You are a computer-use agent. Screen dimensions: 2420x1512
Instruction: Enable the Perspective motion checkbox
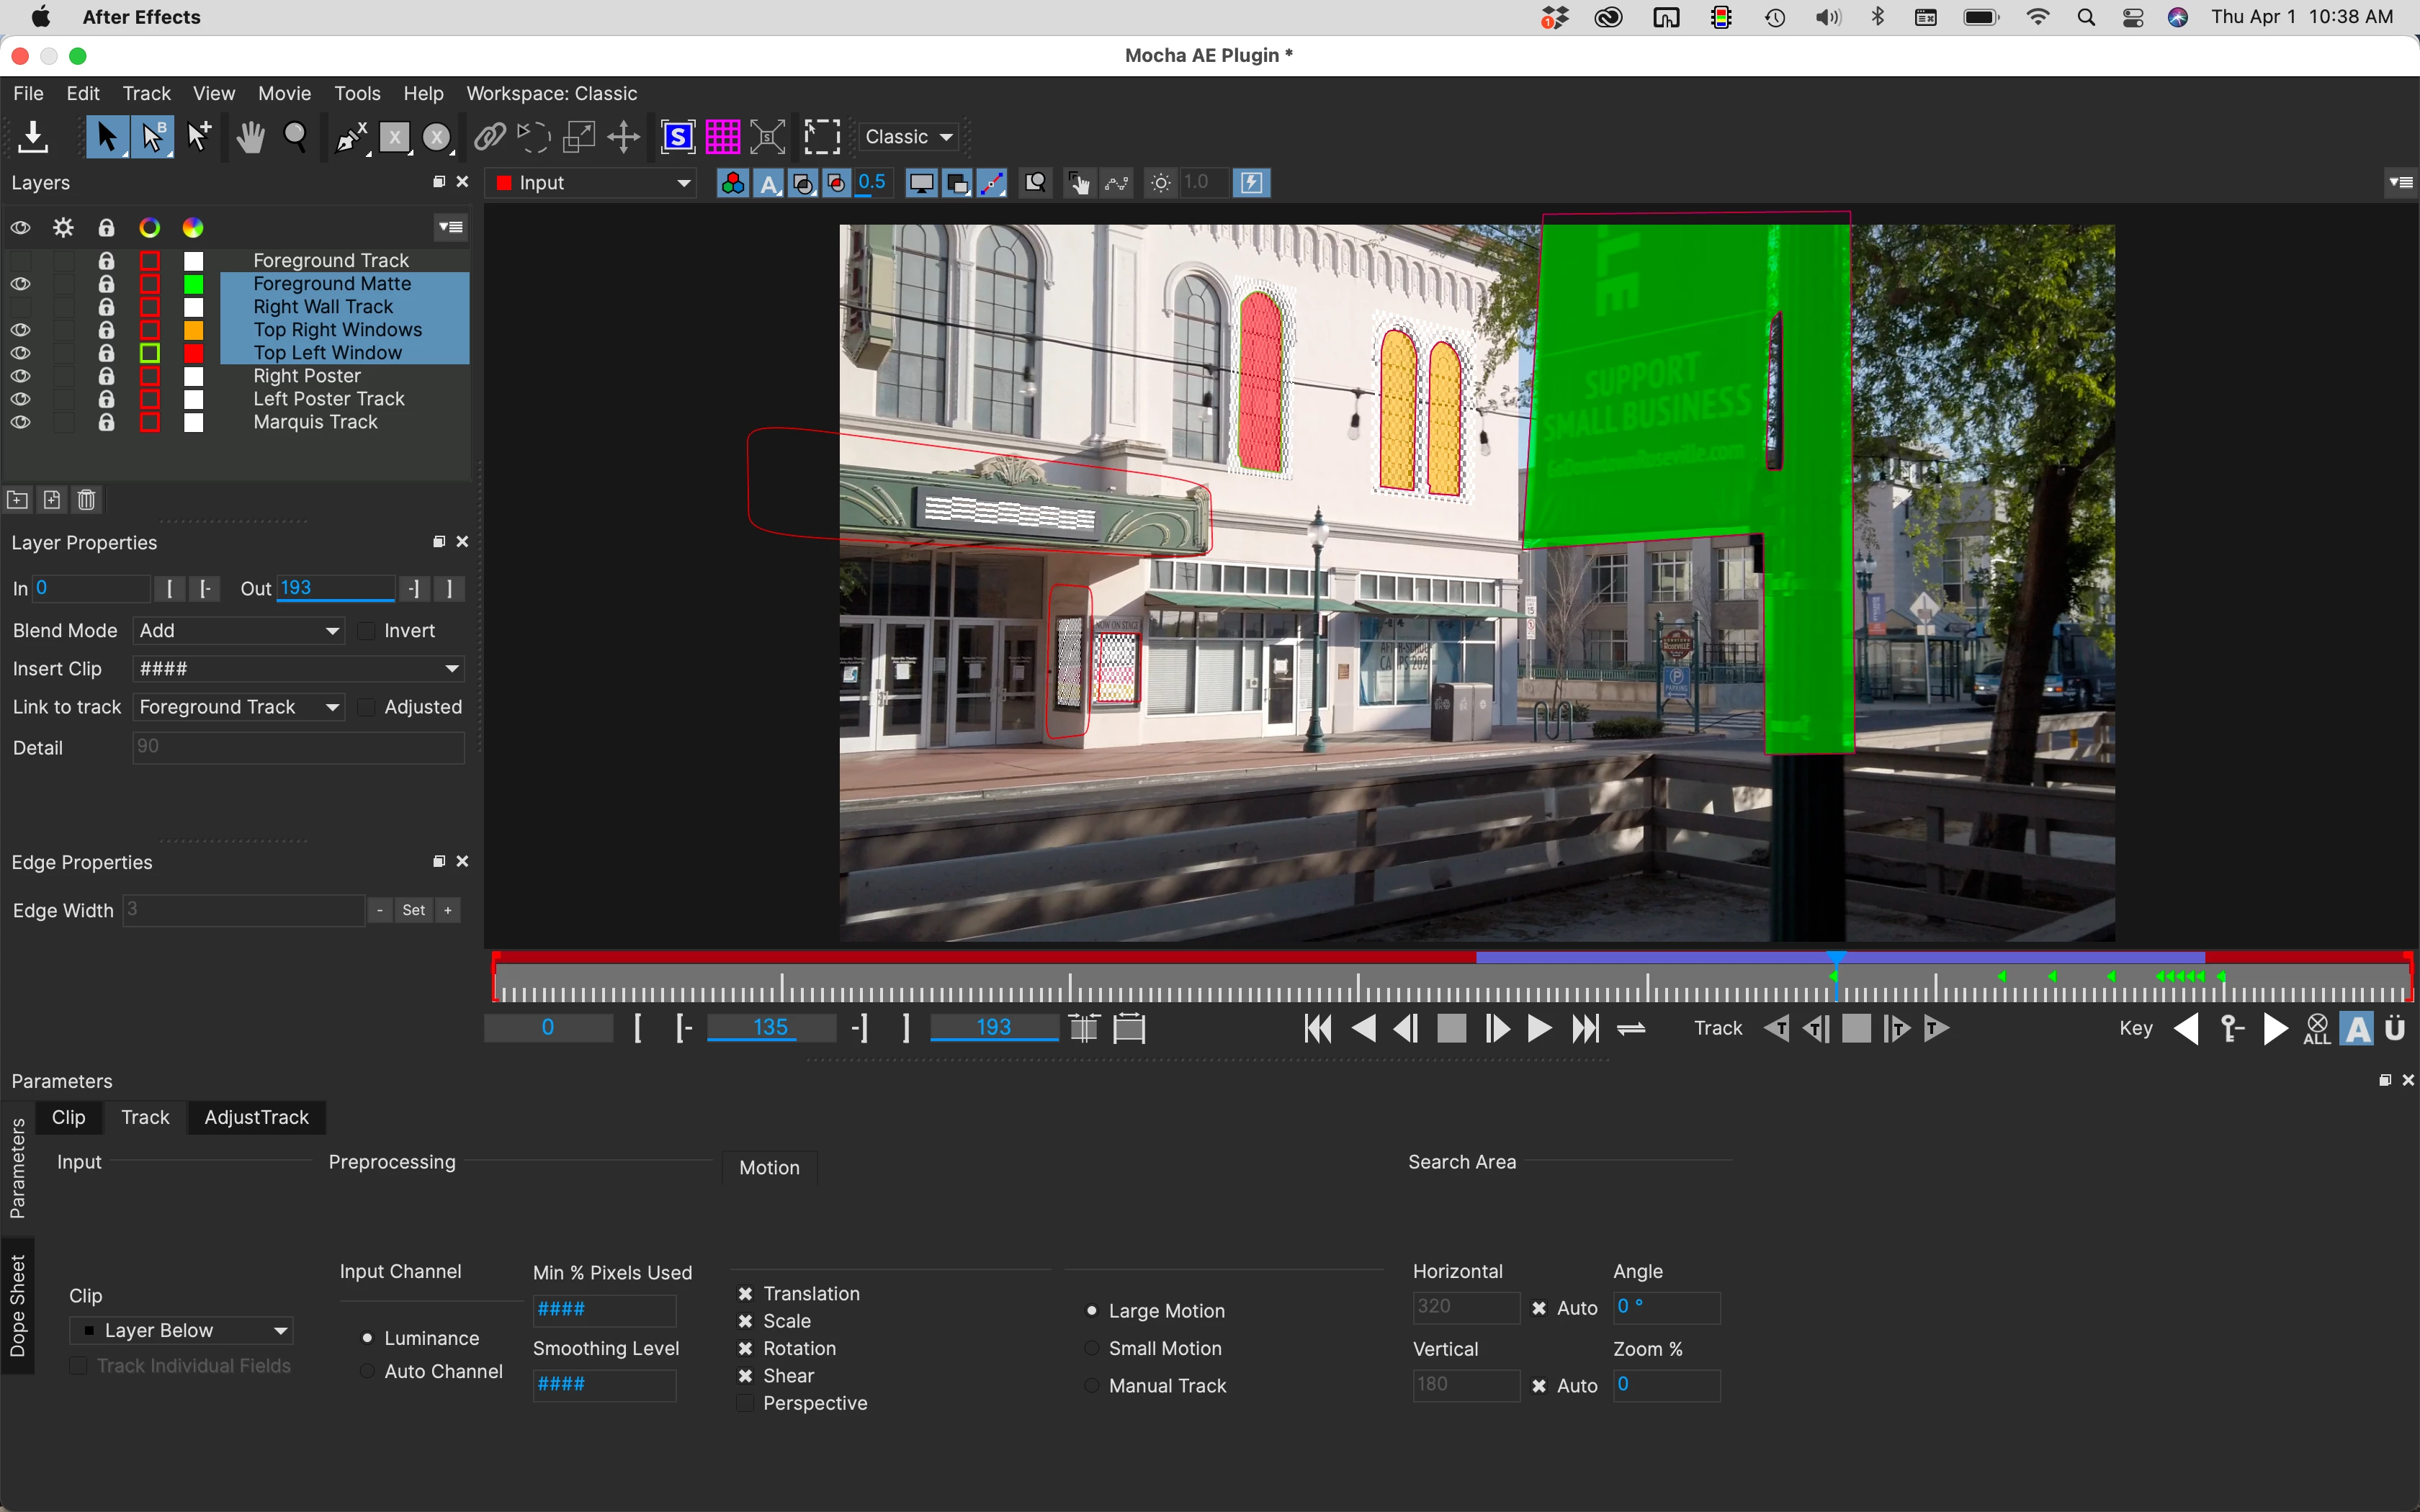click(745, 1403)
